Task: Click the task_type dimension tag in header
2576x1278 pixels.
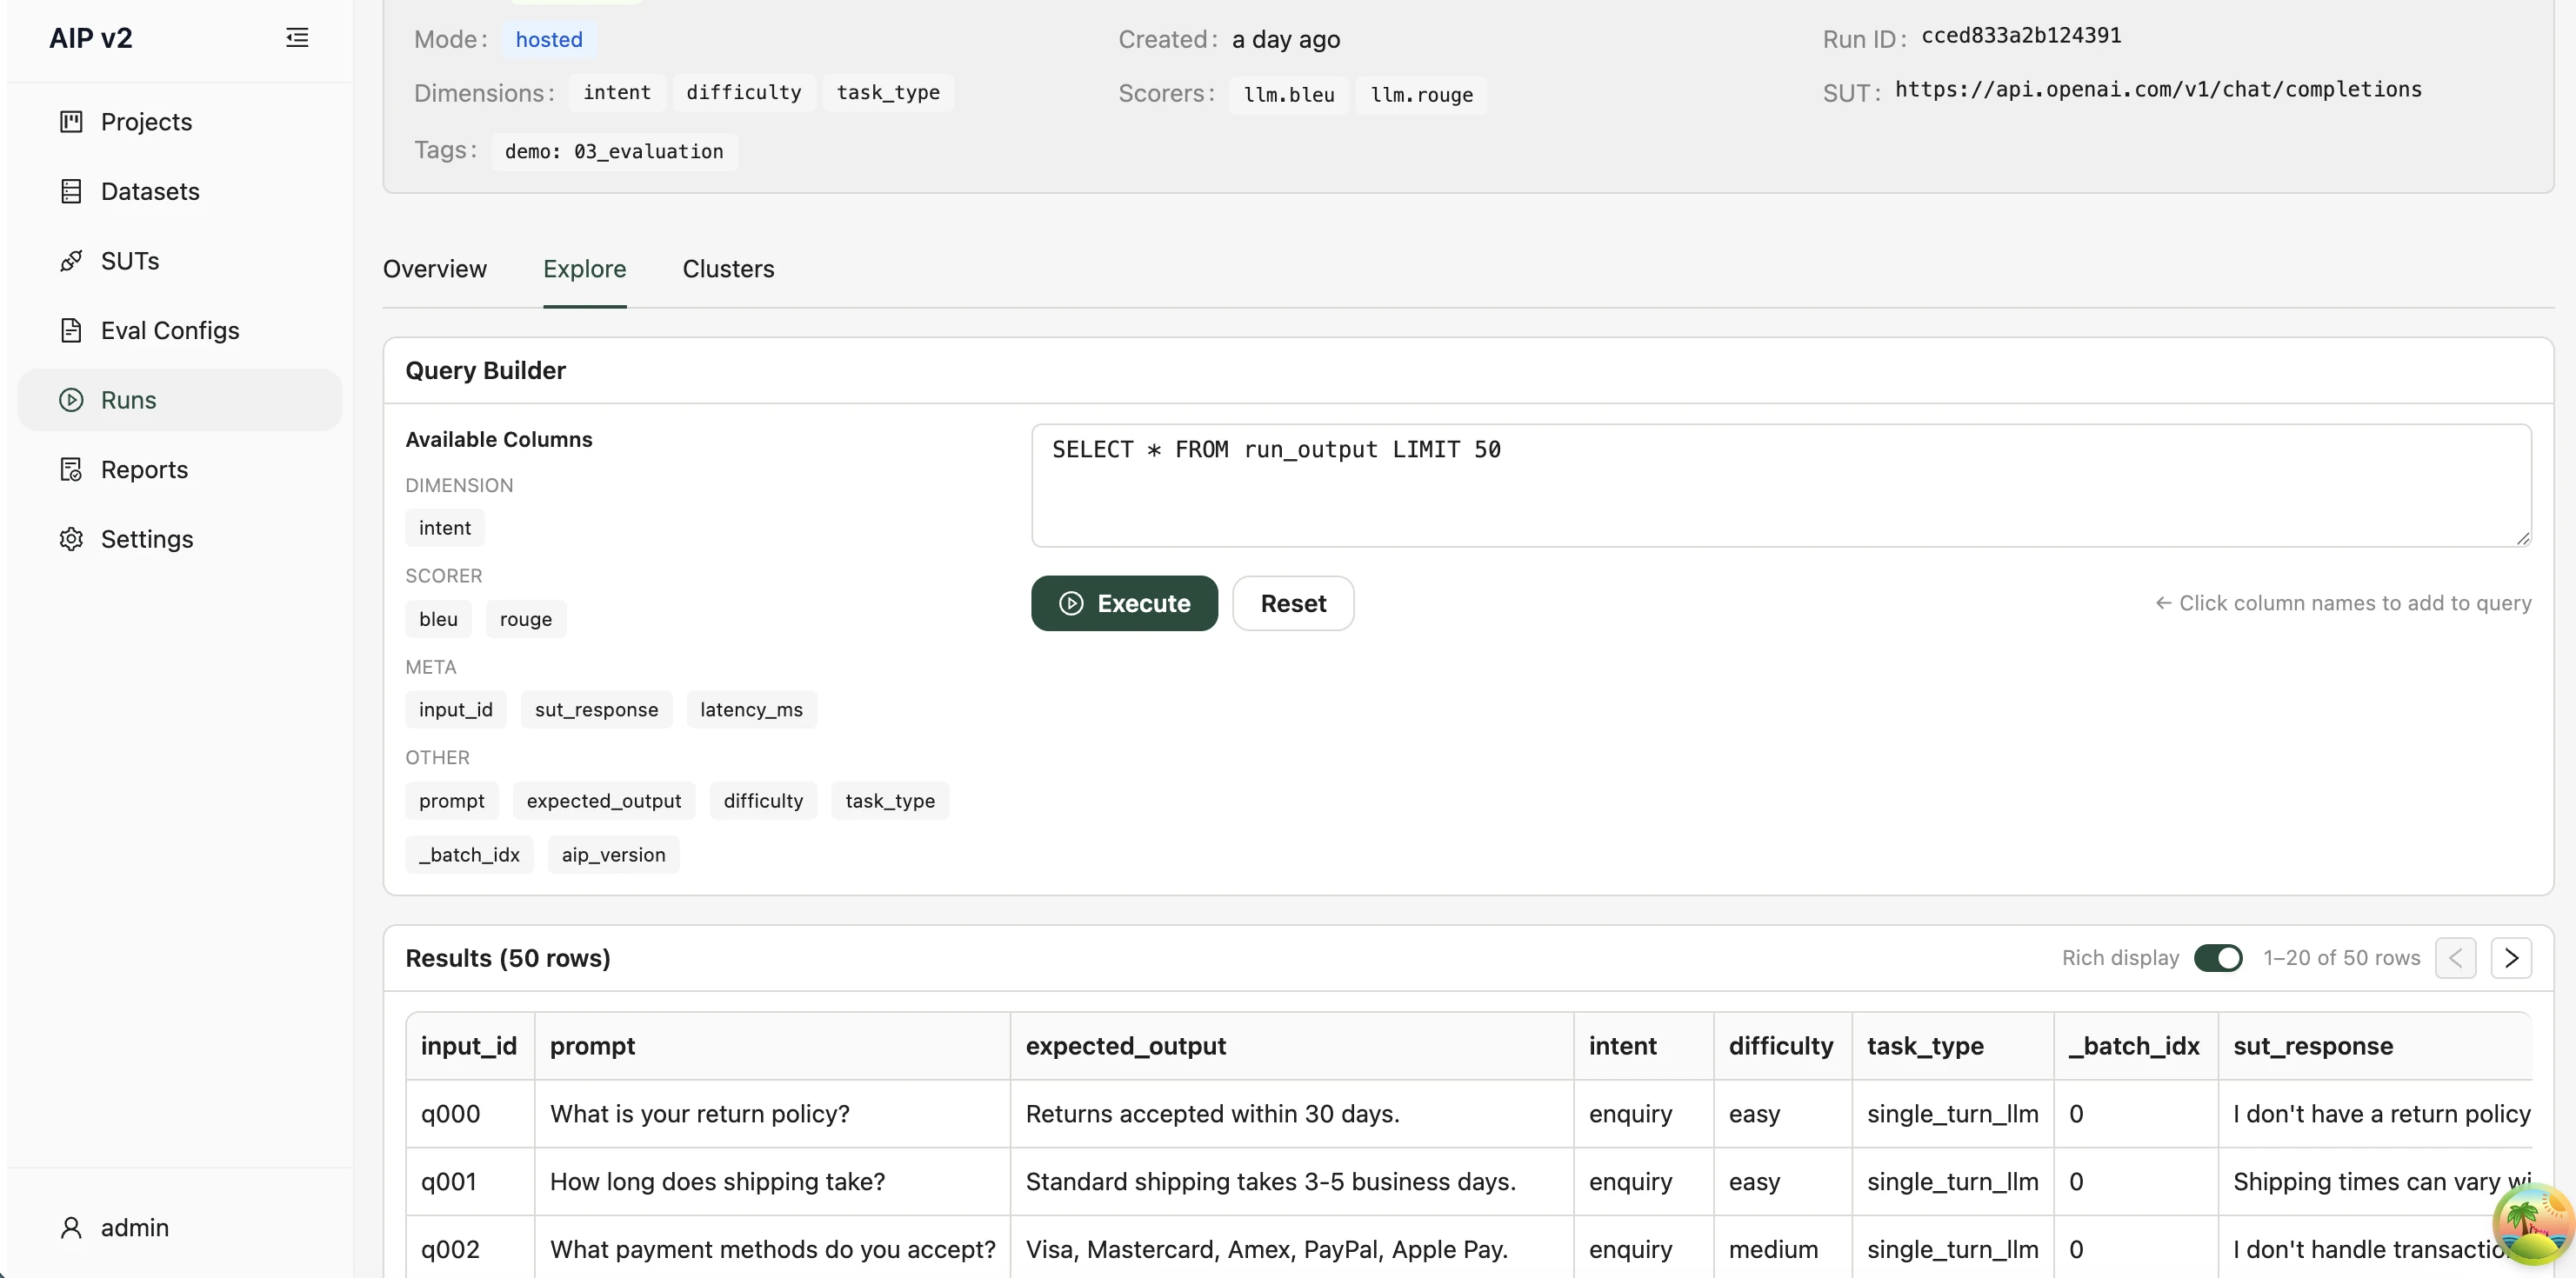Action: click(x=888, y=92)
